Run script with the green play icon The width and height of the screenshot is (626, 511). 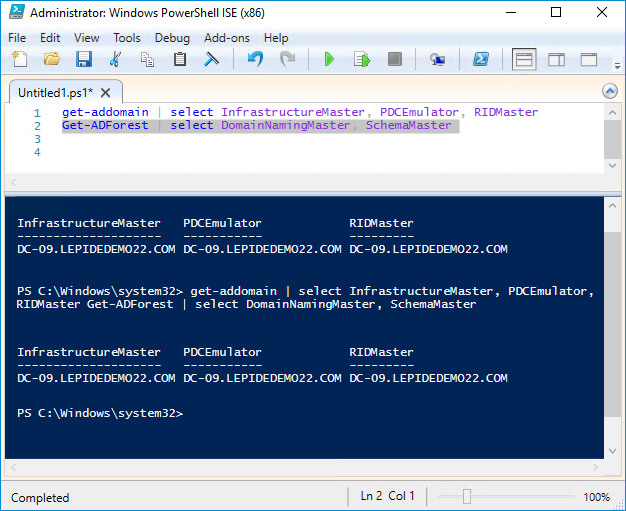tap(329, 59)
